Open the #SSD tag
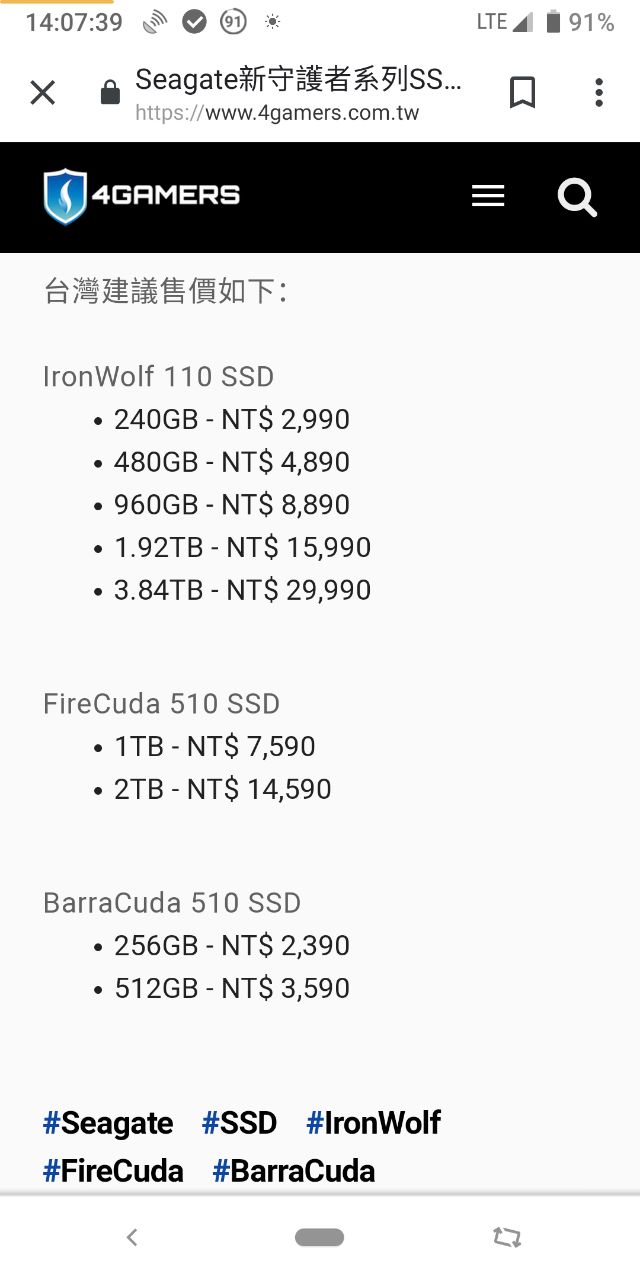This screenshot has height=1280, width=640. coord(239,1123)
